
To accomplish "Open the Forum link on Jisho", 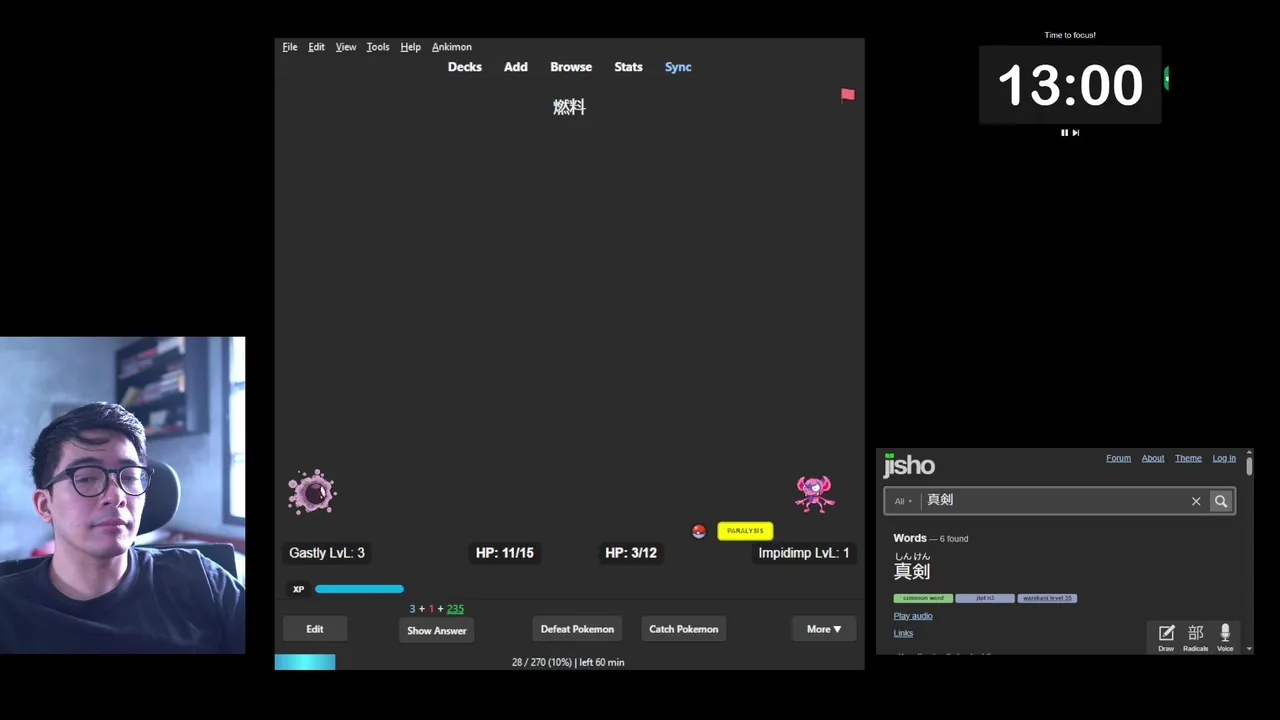I will [x=1118, y=458].
